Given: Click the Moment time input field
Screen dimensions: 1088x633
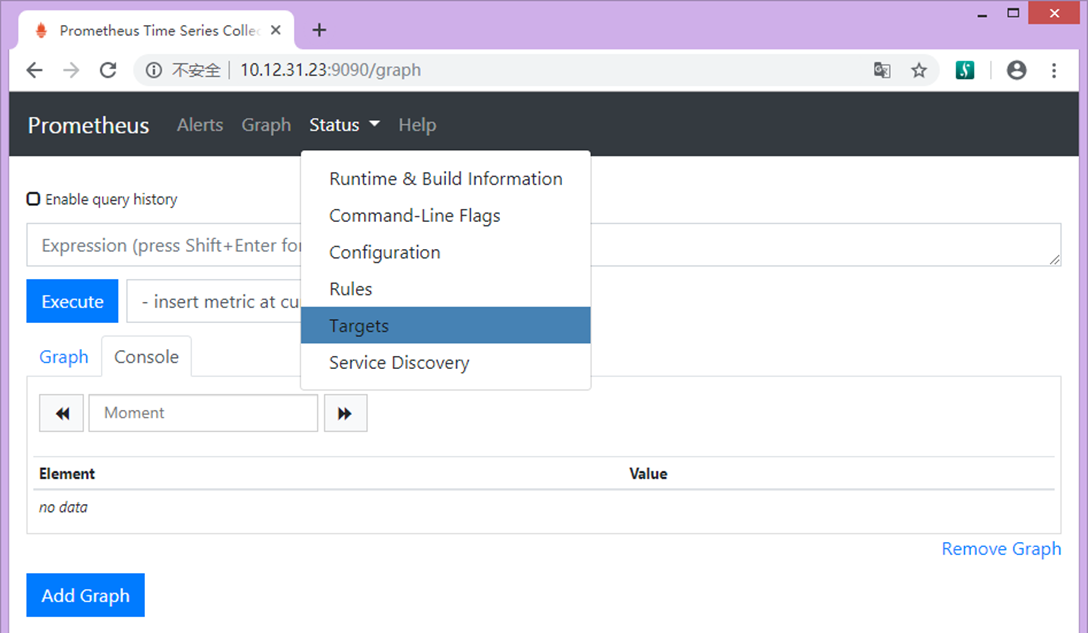Looking at the screenshot, I should [x=203, y=413].
